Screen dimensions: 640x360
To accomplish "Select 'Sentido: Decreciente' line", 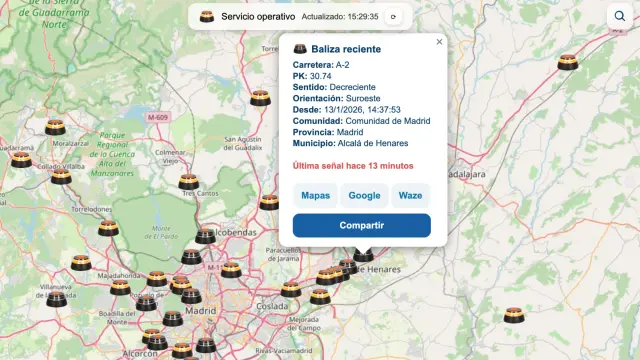I will 334,87.
